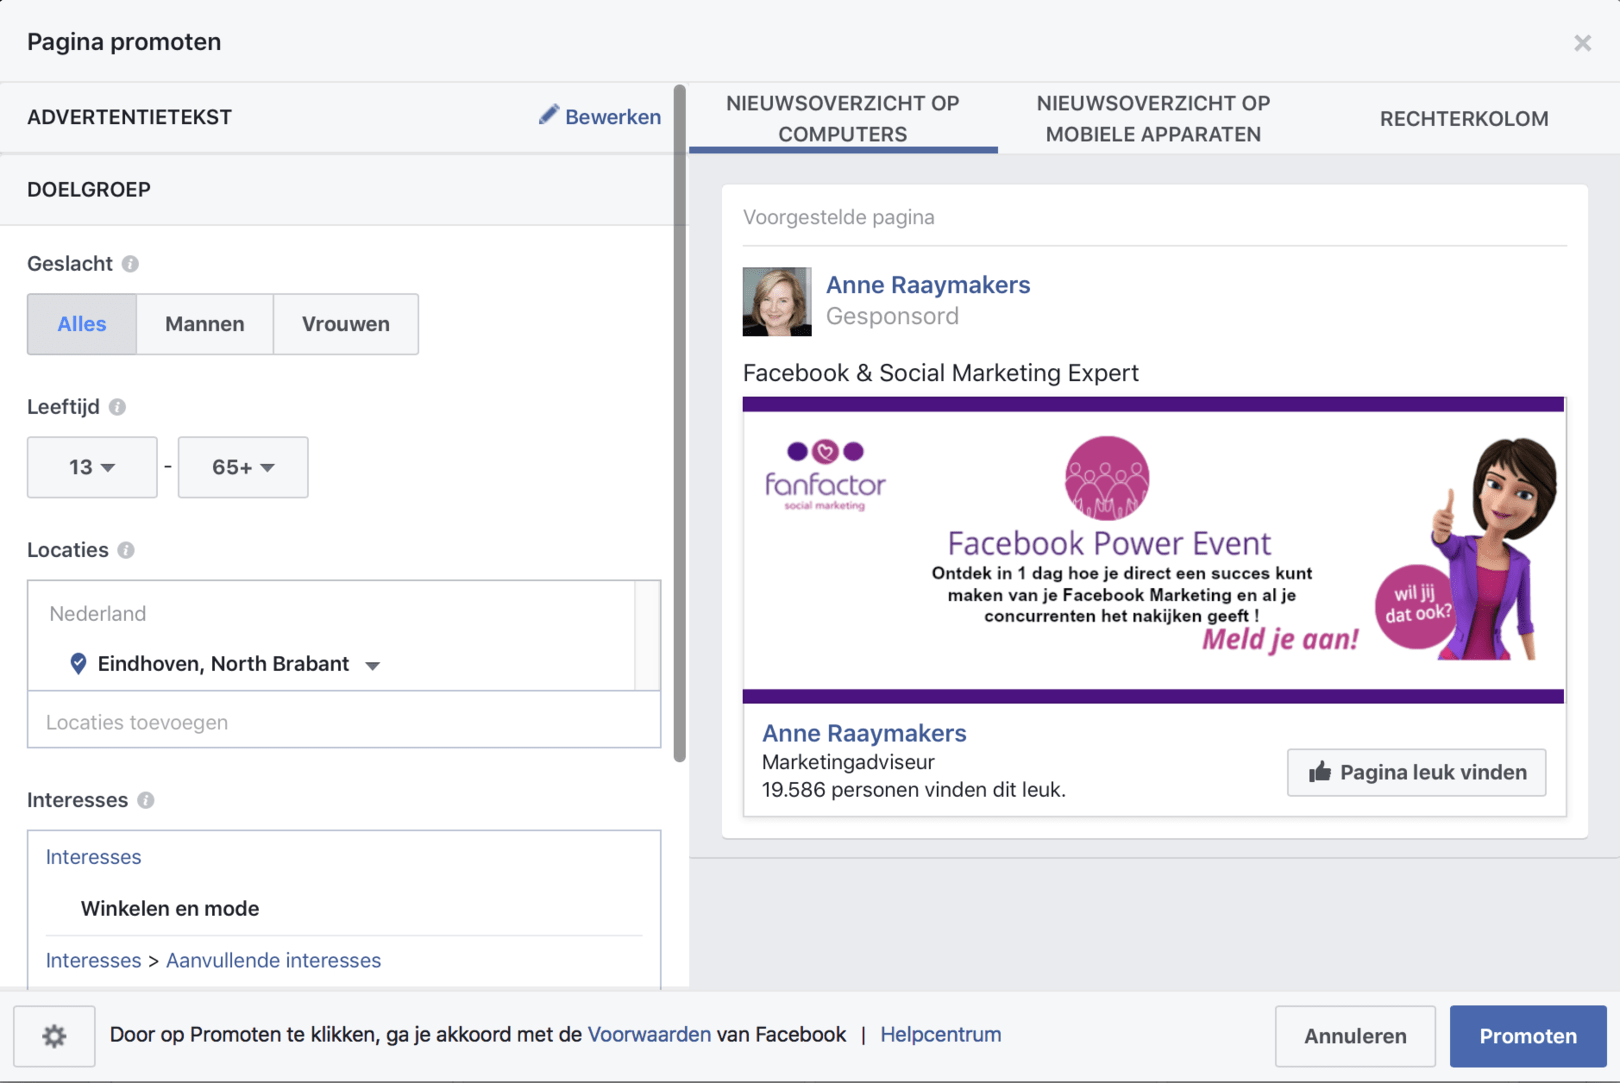1620x1083 pixels.
Task: Click the Aanvullende interesses link
Action: 273,960
